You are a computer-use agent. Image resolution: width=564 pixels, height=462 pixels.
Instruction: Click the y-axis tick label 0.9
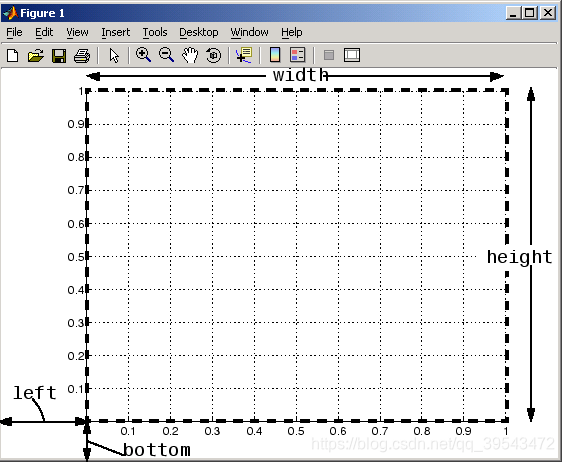coord(76,124)
